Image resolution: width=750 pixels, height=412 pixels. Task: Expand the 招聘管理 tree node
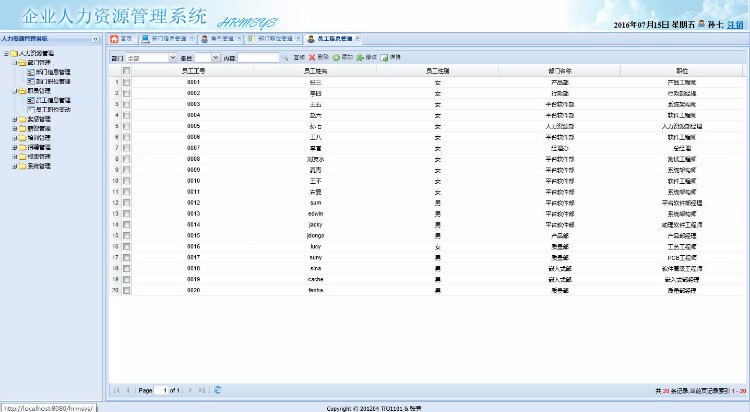click(15, 147)
